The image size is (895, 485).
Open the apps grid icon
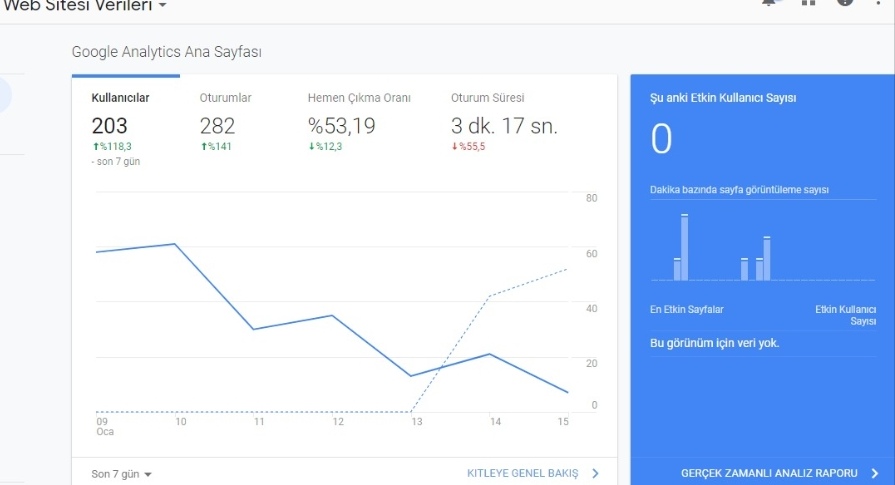808,2
